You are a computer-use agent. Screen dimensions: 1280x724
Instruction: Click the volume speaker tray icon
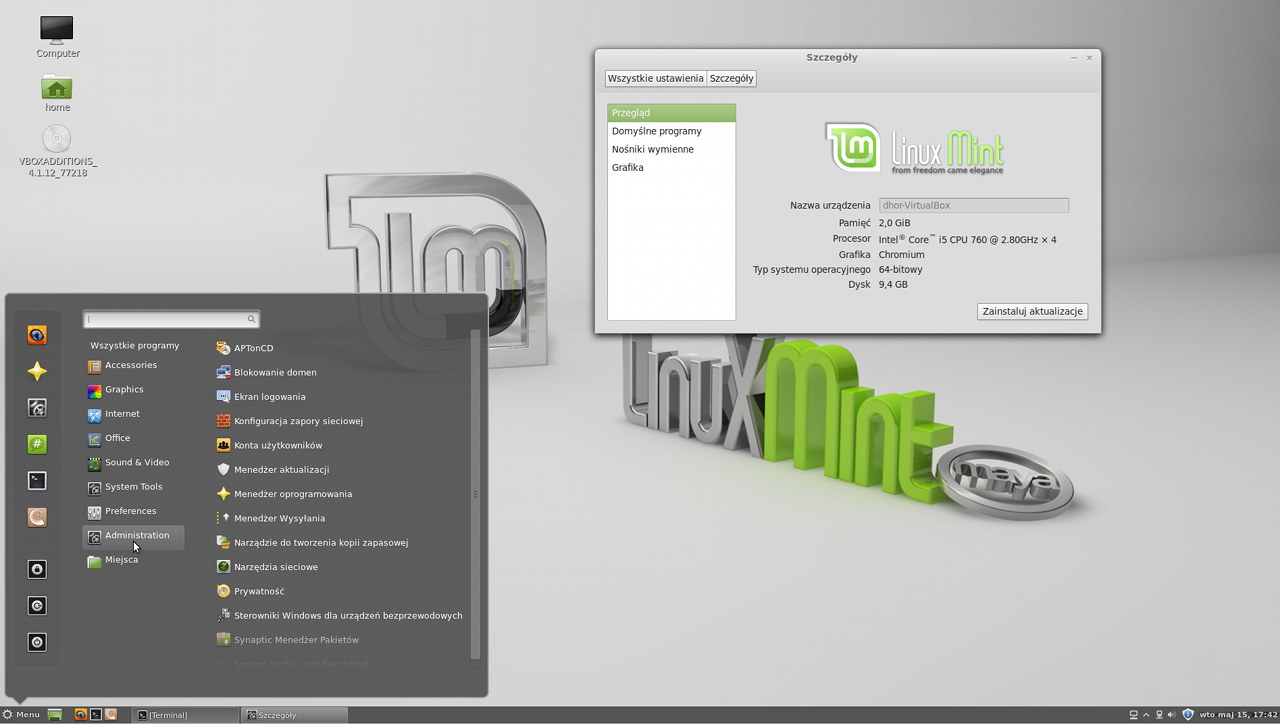pyautogui.click(x=1173, y=715)
